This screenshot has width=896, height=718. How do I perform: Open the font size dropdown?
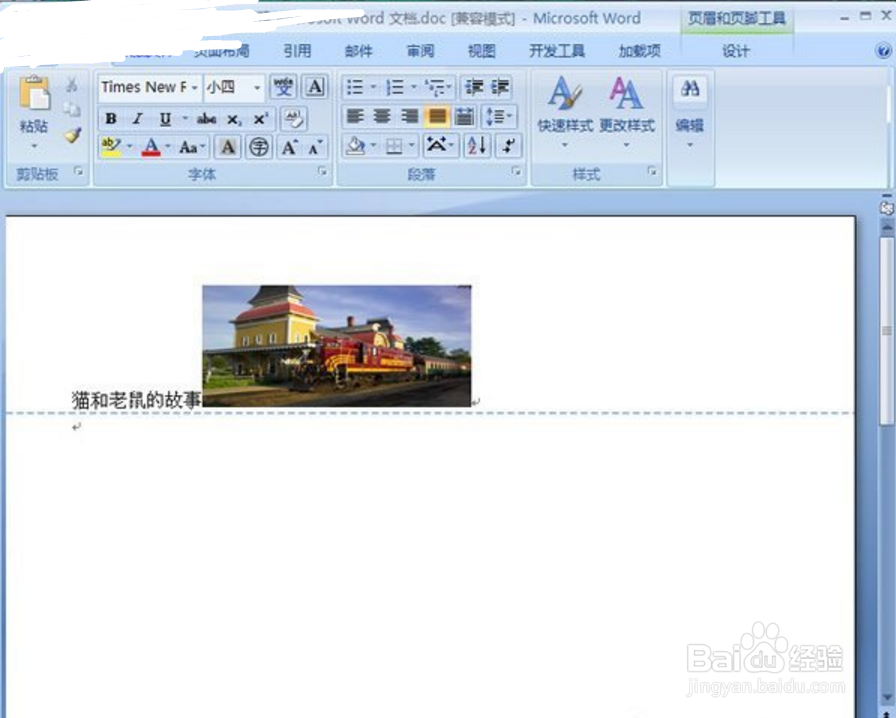[x=257, y=87]
